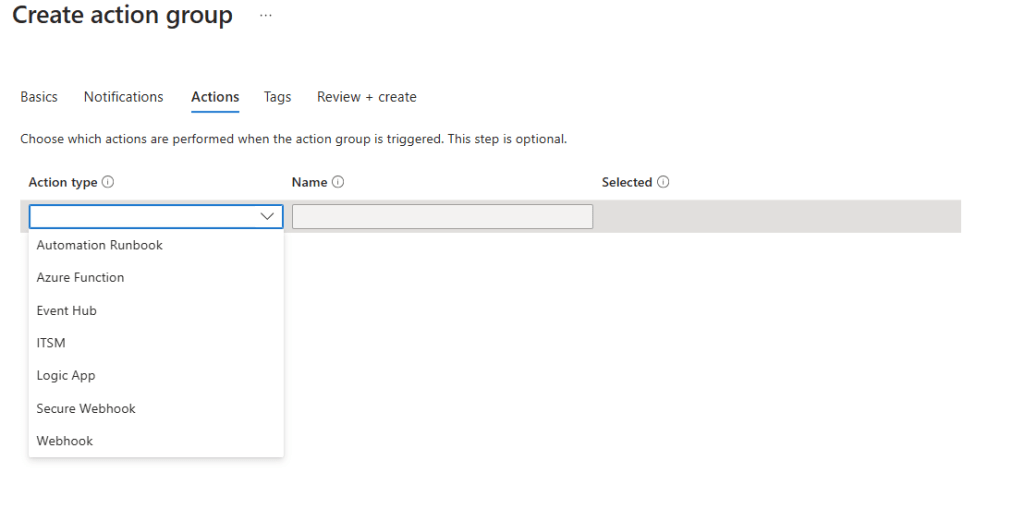Image resolution: width=1024 pixels, height=509 pixels.
Task: Click the Name input field
Action: pos(442,216)
